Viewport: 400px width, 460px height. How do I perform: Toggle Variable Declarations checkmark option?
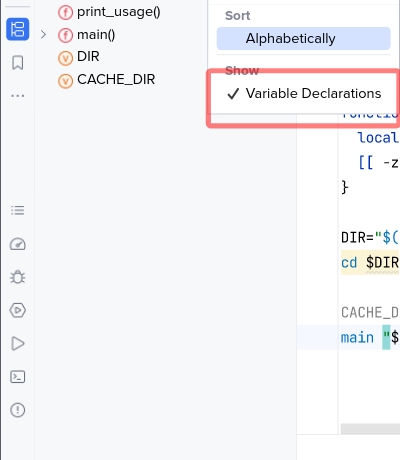[304, 94]
